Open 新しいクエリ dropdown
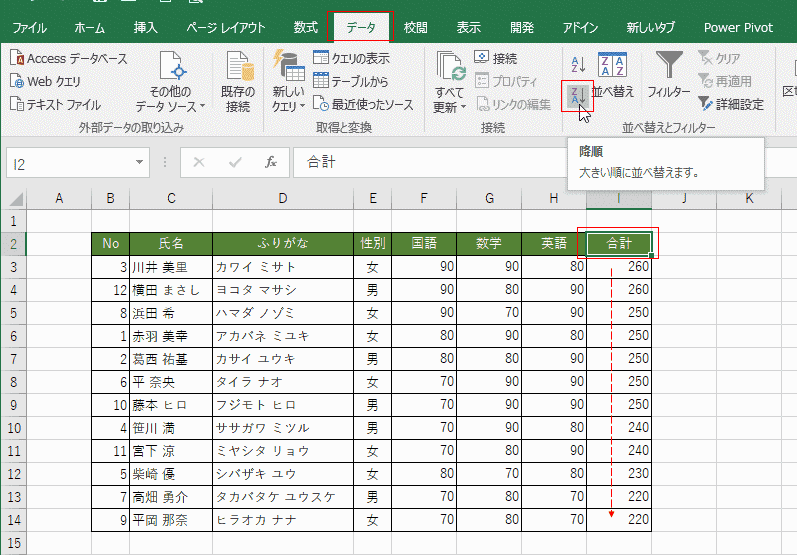This screenshot has width=797, height=555. (x=288, y=81)
